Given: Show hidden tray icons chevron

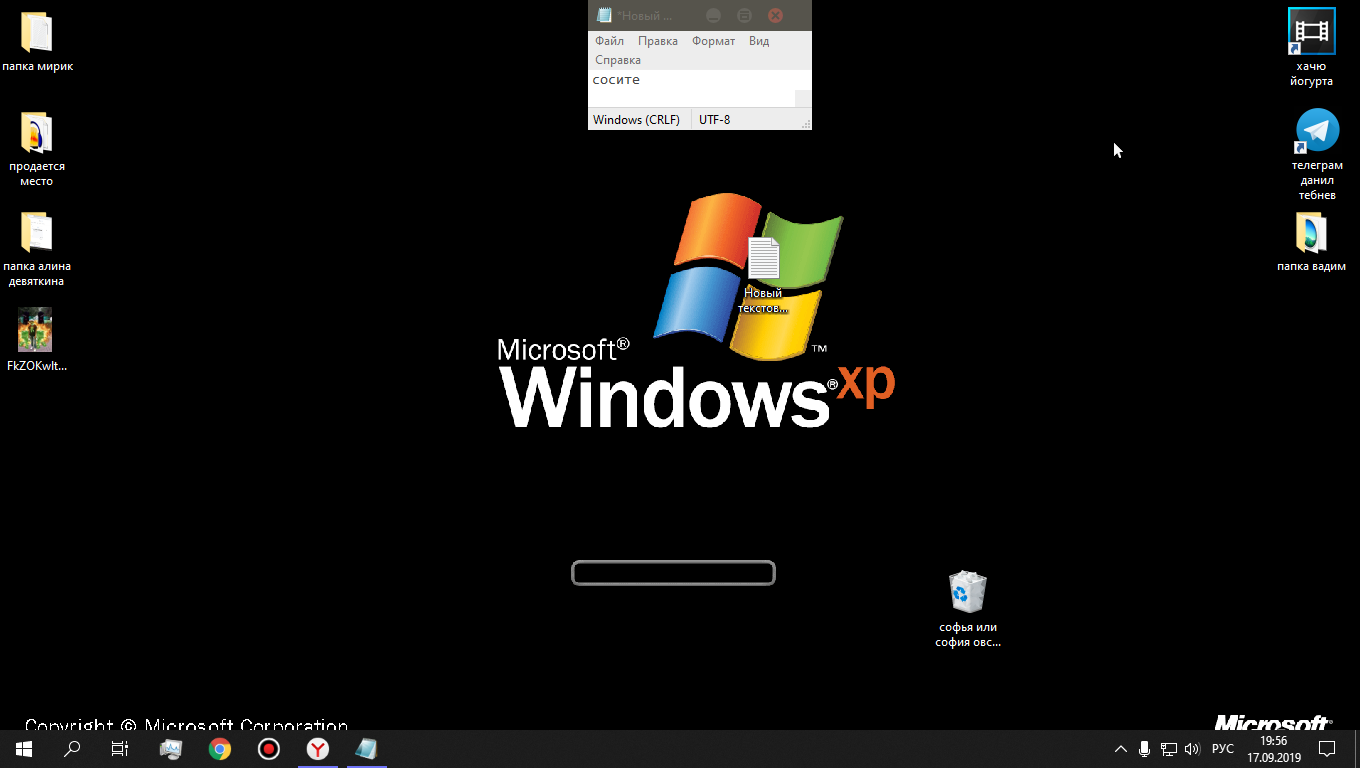Looking at the screenshot, I should coord(1121,748).
